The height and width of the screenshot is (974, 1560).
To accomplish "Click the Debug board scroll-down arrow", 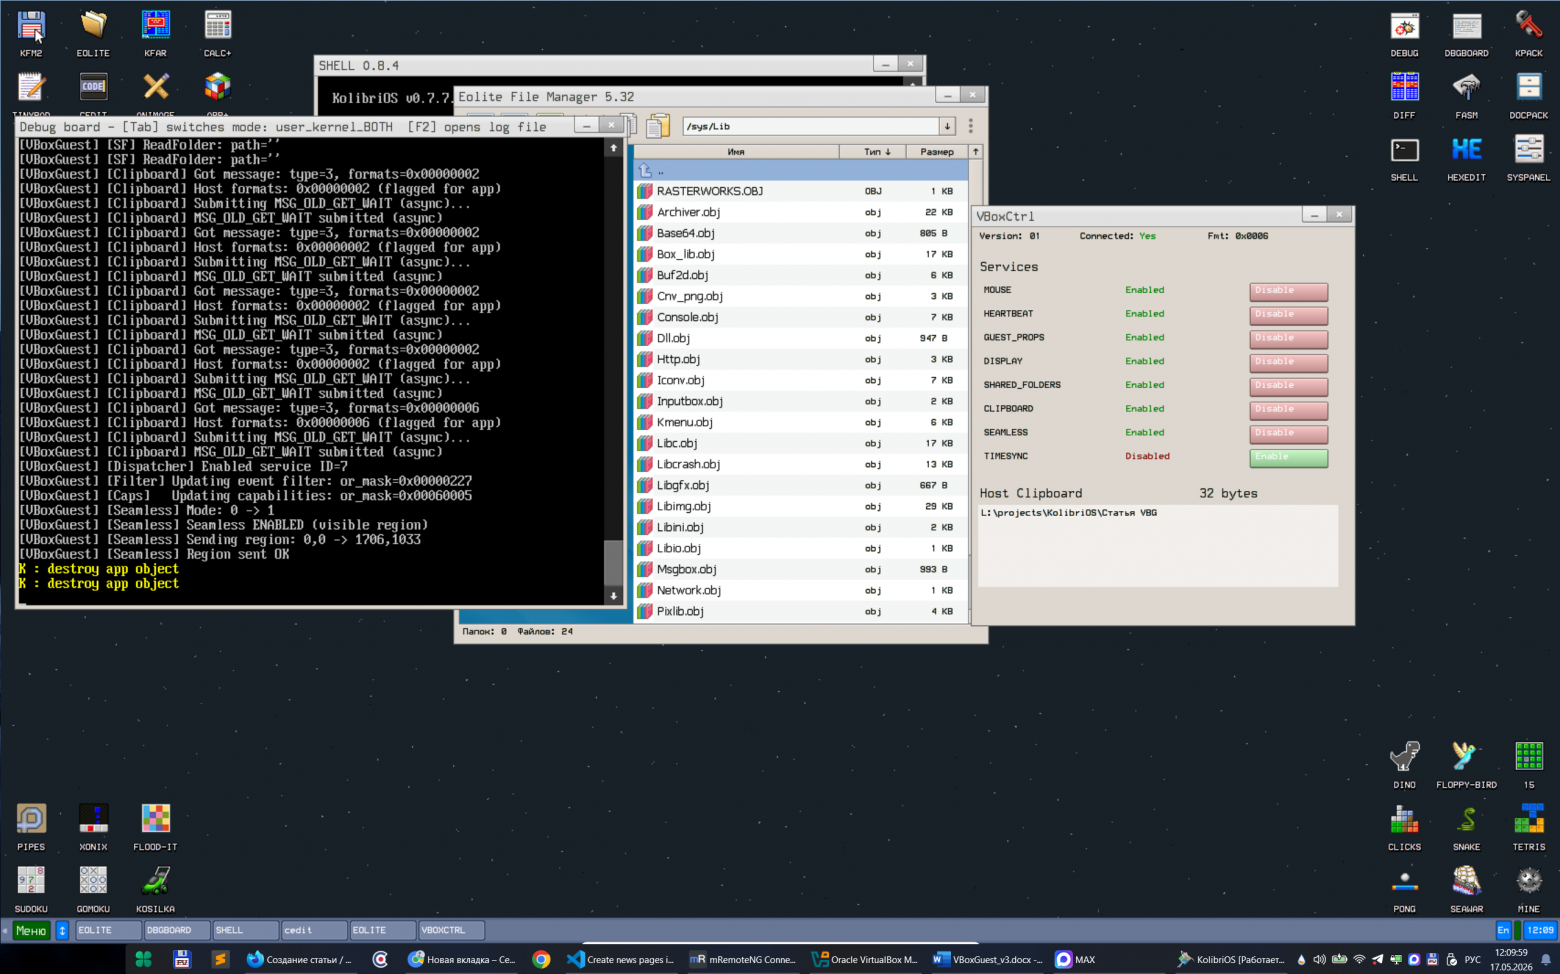I will point(614,596).
